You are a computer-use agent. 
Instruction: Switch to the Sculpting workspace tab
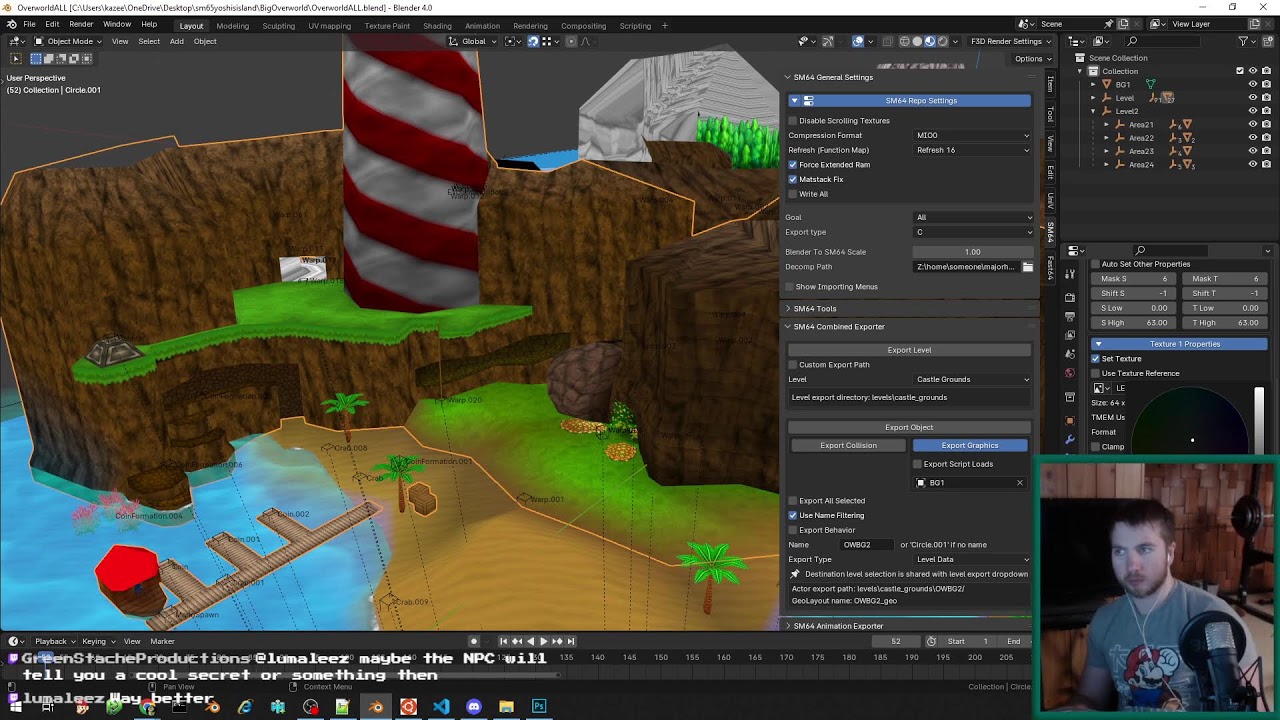tap(278, 26)
